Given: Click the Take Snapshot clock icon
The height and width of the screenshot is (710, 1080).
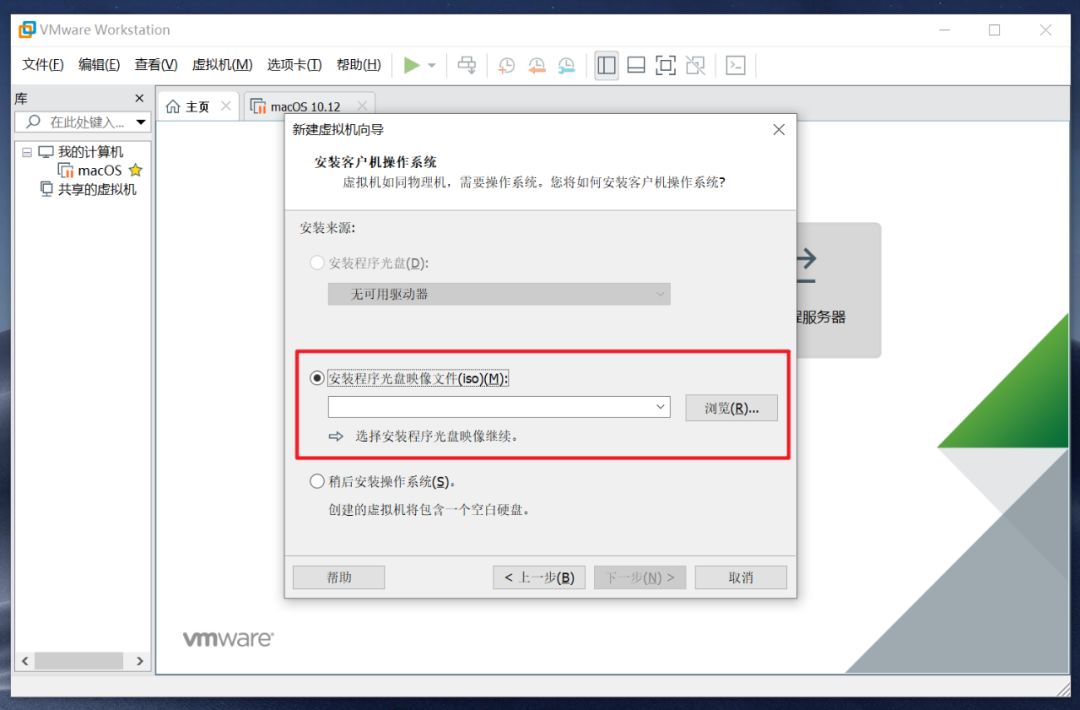Looking at the screenshot, I should (506, 65).
